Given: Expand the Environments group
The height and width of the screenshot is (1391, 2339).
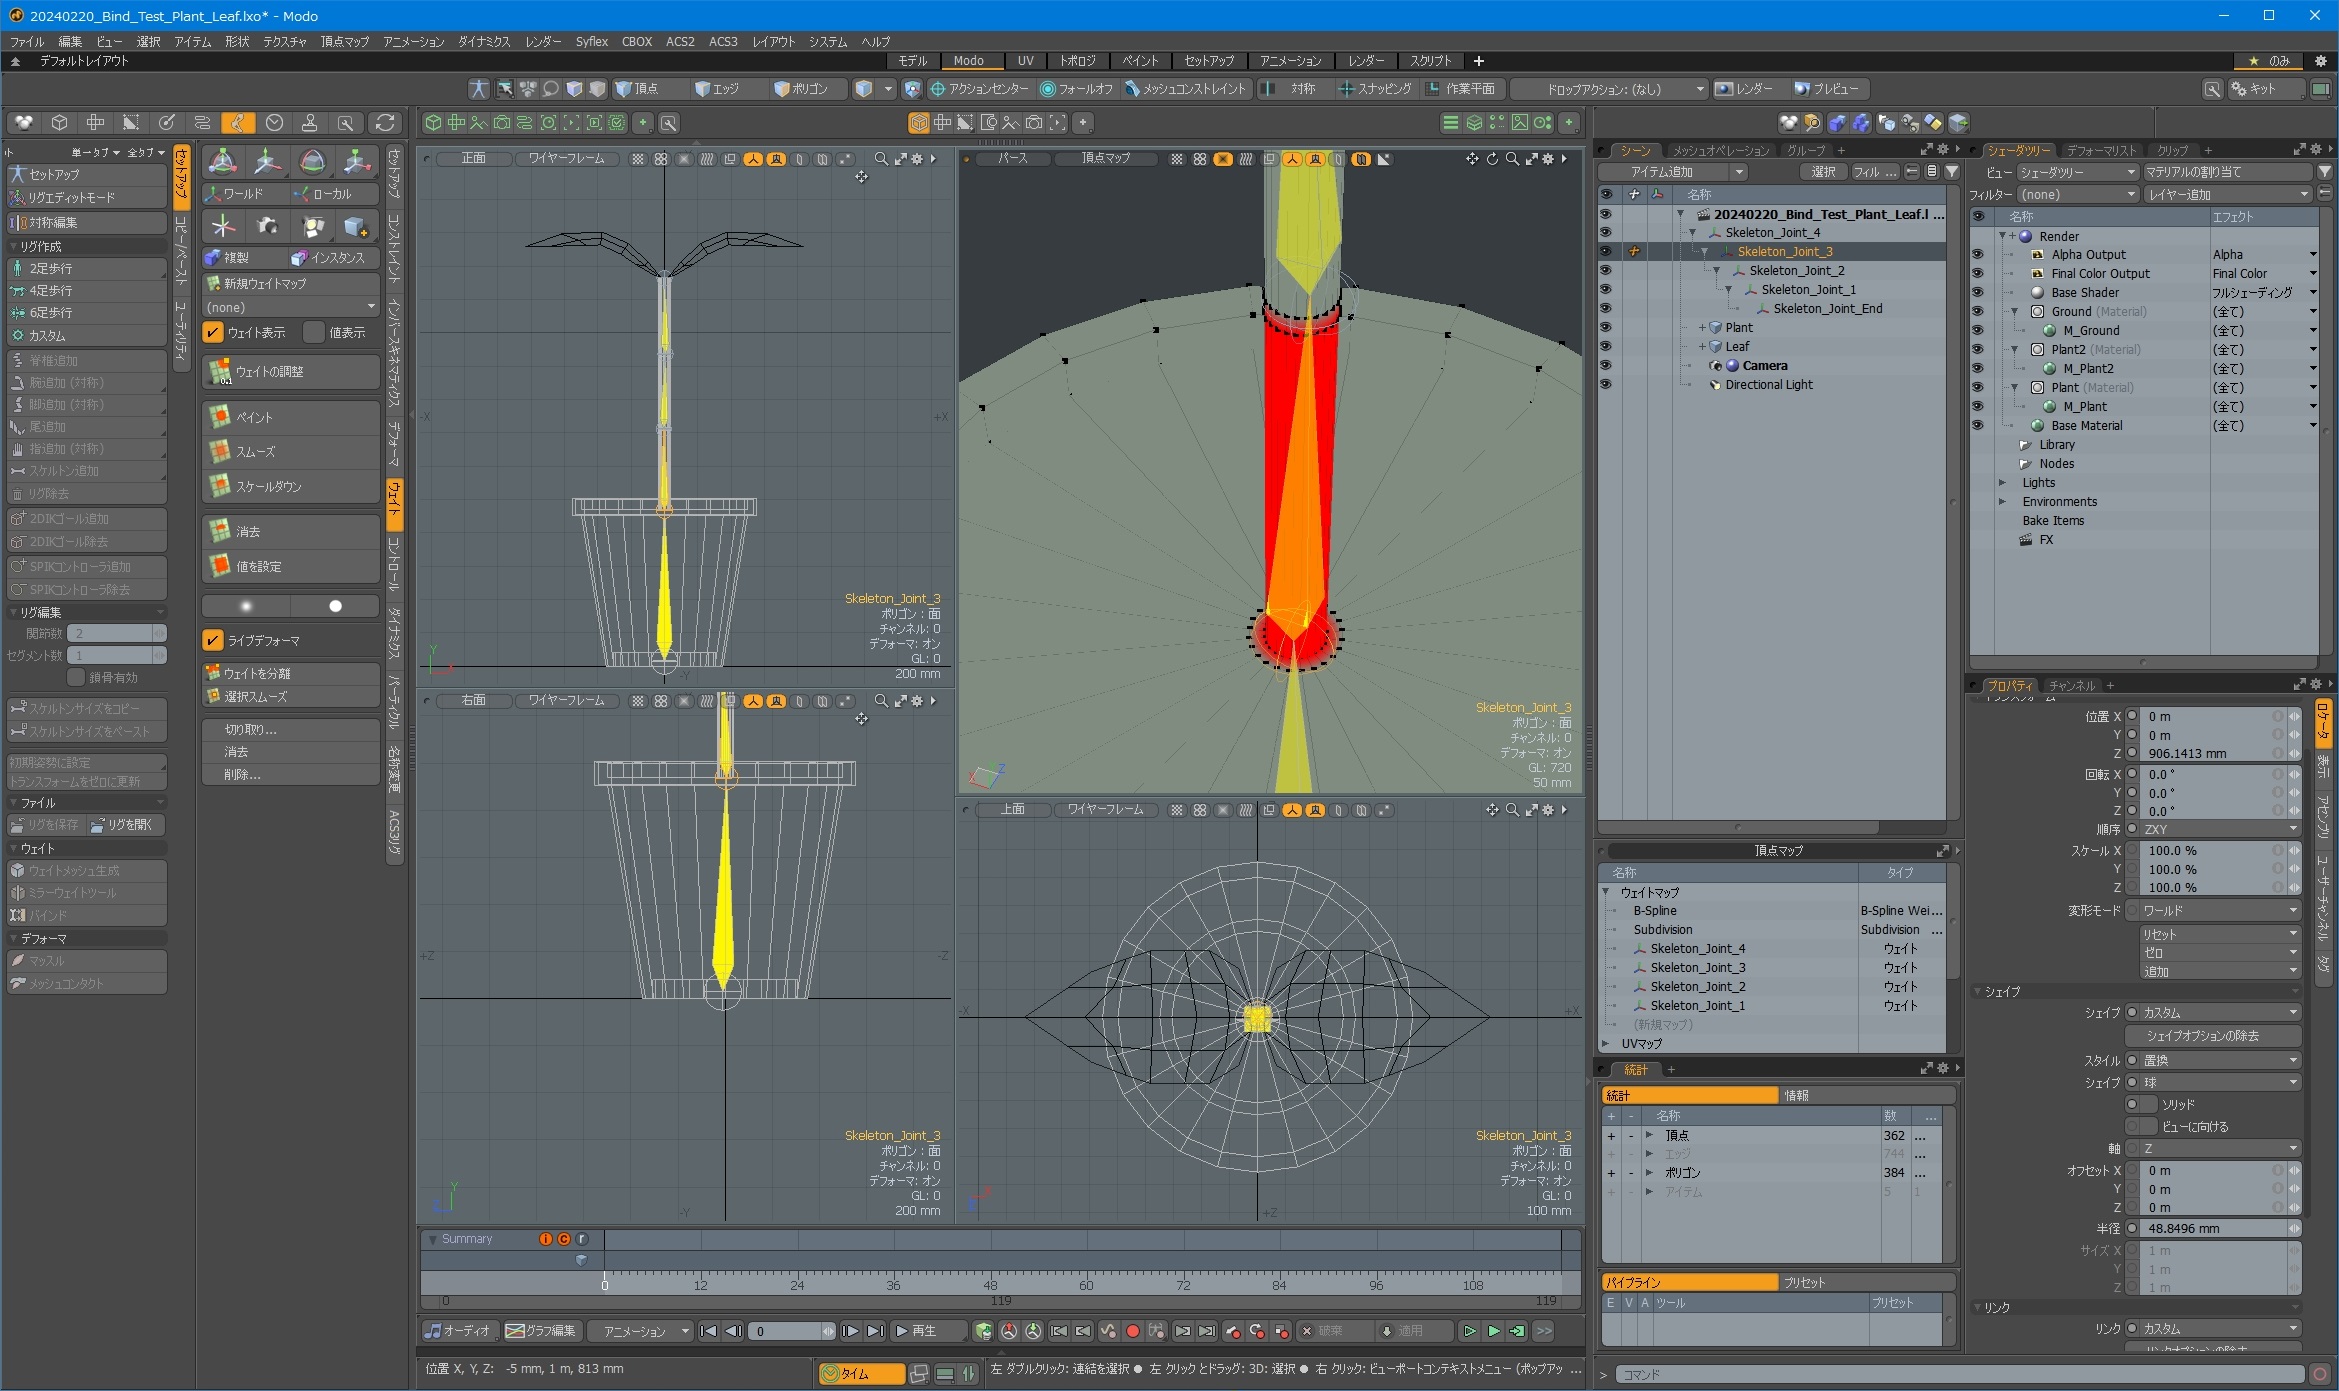Looking at the screenshot, I should 2002,502.
